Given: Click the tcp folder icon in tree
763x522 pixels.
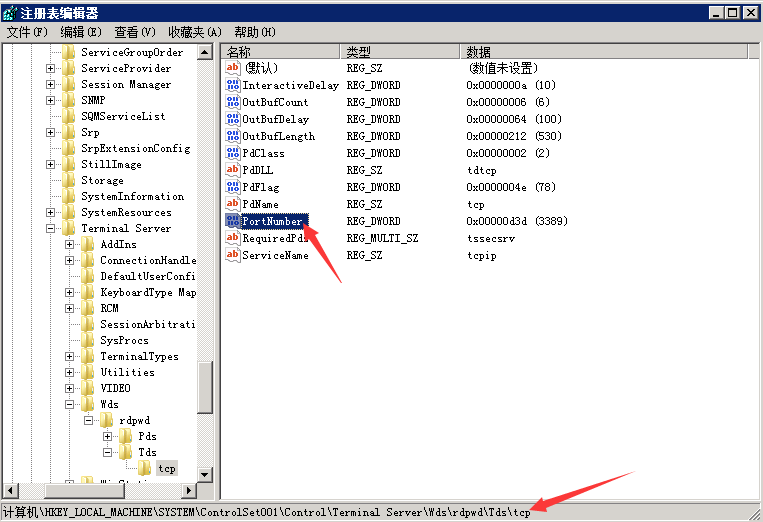Looking at the screenshot, I should point(145,468).
